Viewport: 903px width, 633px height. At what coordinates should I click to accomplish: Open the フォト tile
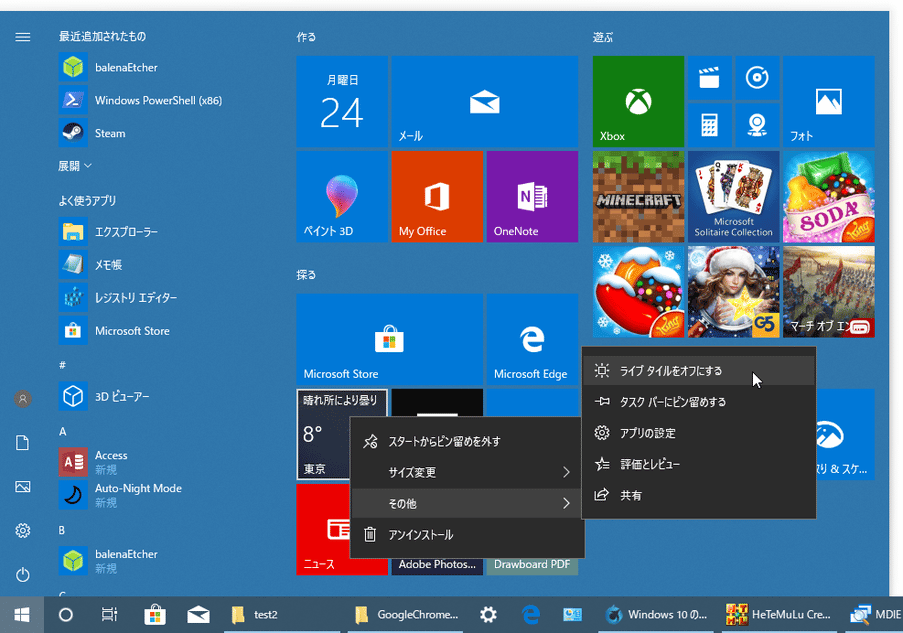point(829,101)
